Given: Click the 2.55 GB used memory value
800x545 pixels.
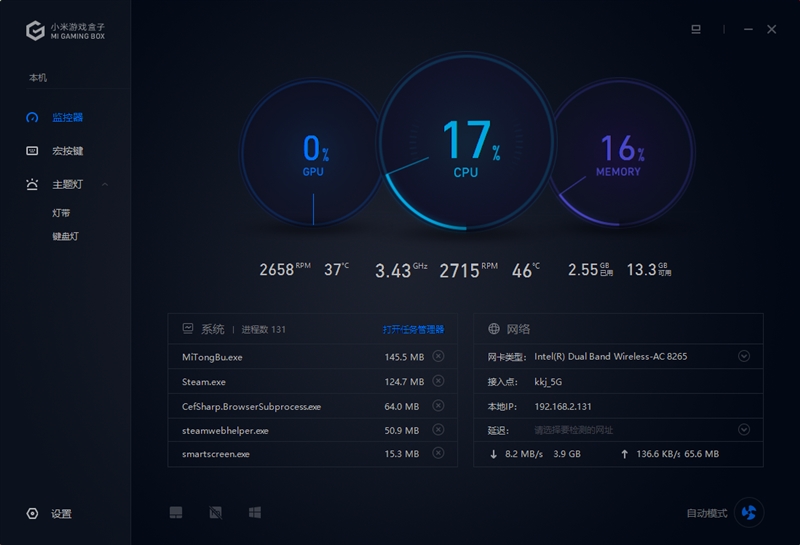Looking at the screenshot, I should click(x=590, y=269).
